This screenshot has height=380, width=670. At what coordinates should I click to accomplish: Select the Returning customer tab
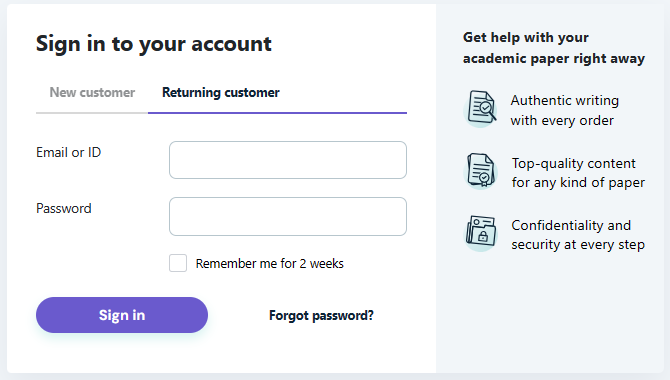click(220, 92)
